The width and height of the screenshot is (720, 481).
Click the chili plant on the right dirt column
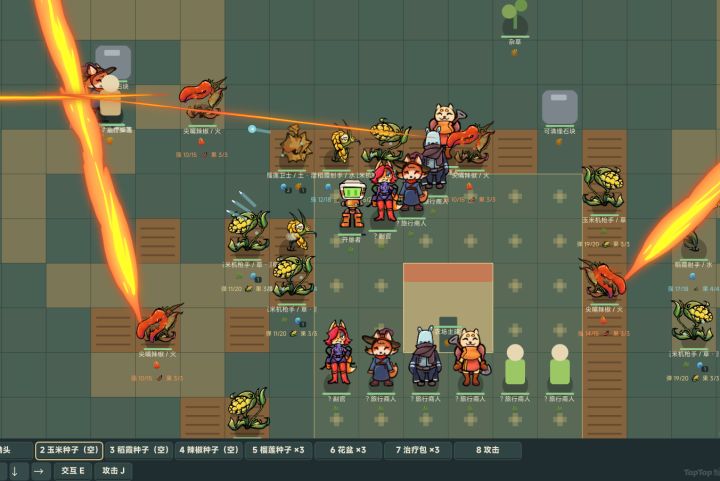[602, 279]
